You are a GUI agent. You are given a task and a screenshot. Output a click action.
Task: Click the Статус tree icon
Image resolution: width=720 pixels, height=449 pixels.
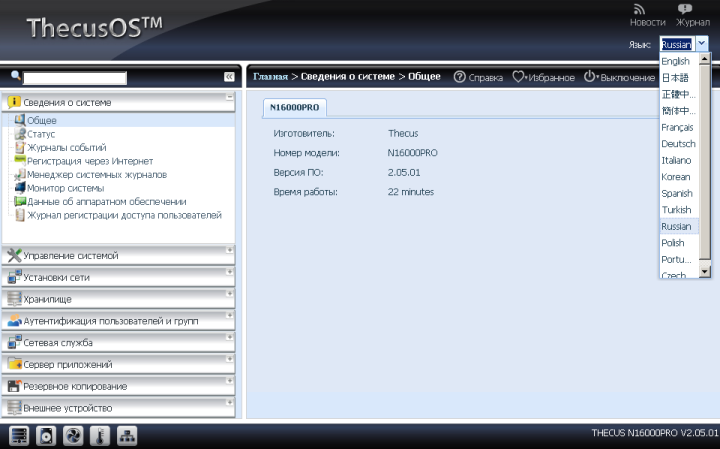20,134
